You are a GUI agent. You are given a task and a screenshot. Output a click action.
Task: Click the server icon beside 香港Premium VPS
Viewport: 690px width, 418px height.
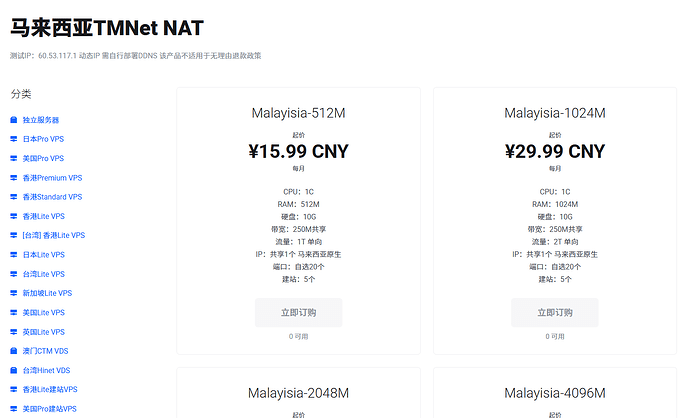14,178
